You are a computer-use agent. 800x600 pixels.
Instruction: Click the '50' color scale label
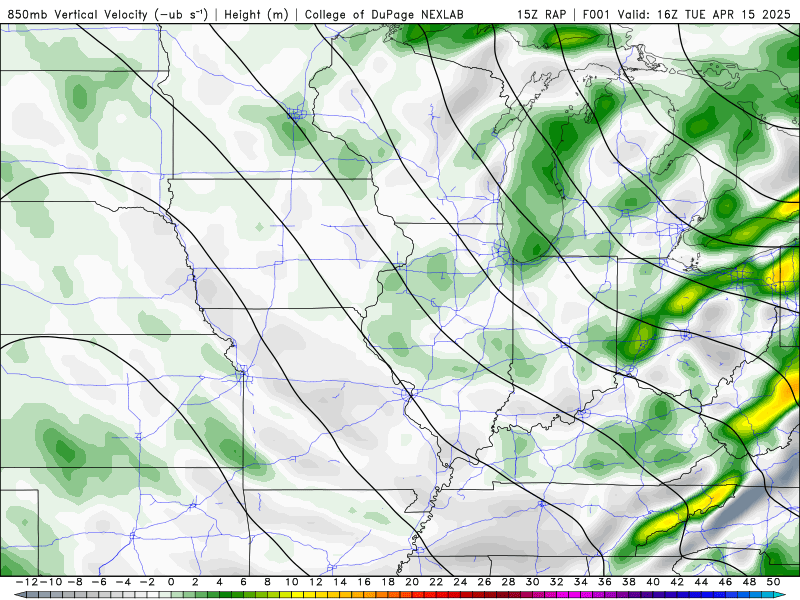(x=773, y=582)
